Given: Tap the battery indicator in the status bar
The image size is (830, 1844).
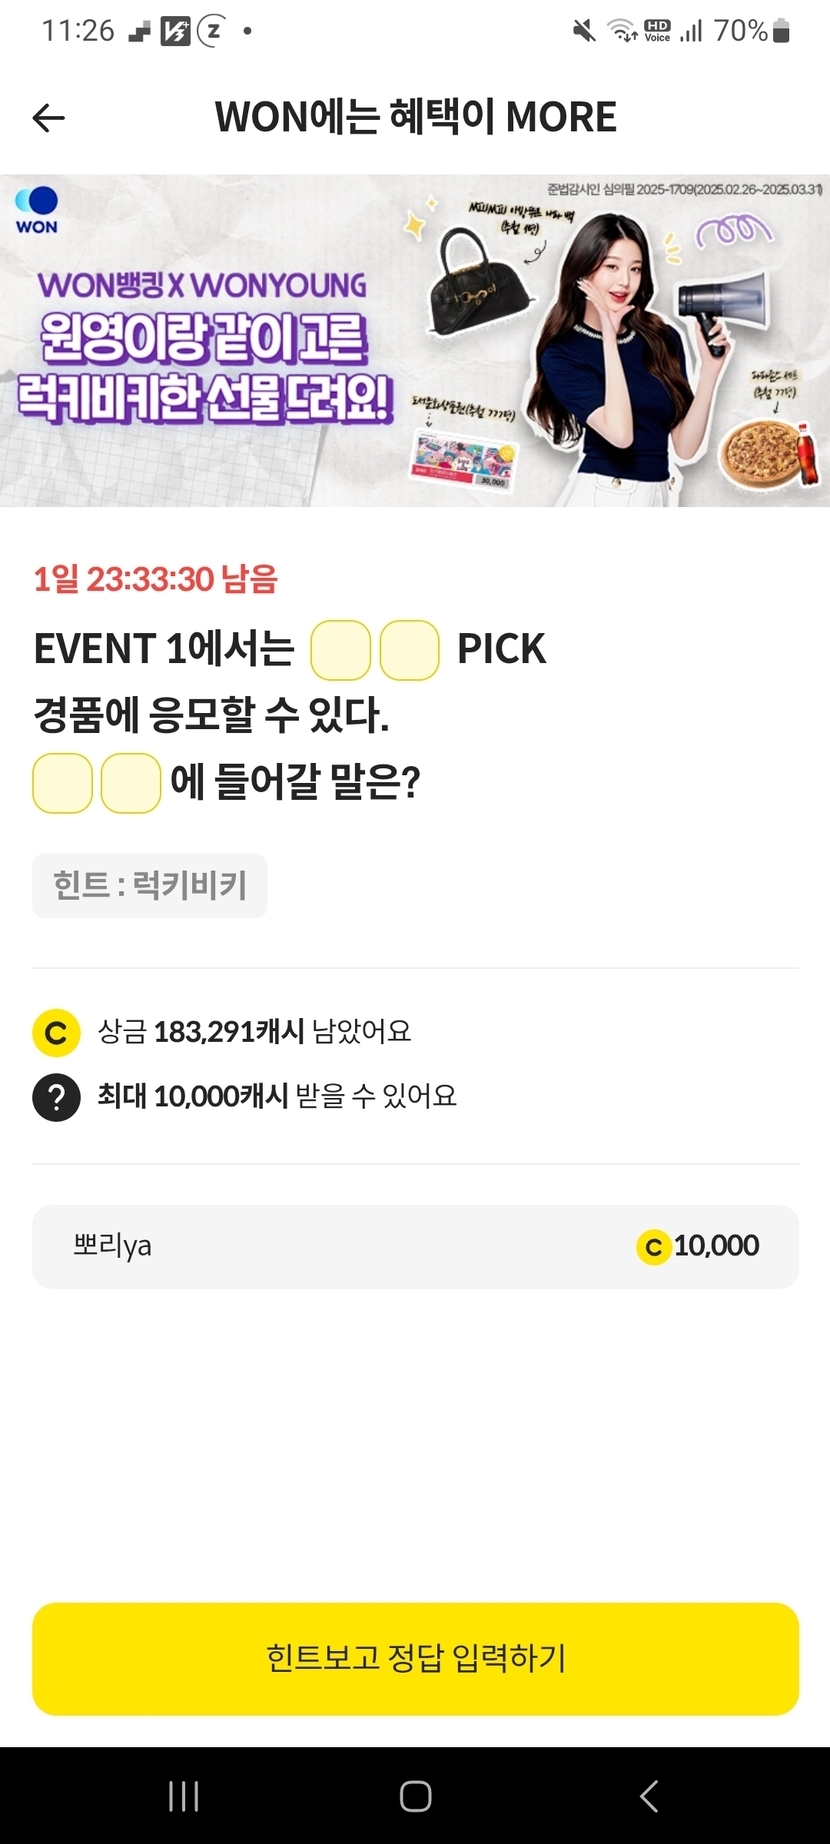Looking at the screenshot, I should 782,32.
